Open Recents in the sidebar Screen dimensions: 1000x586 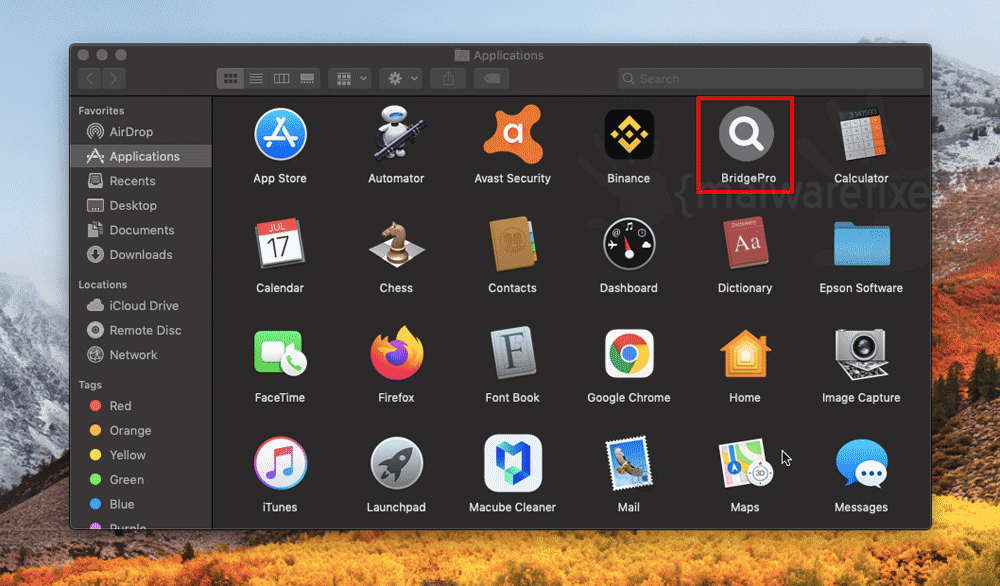(140, 181)
